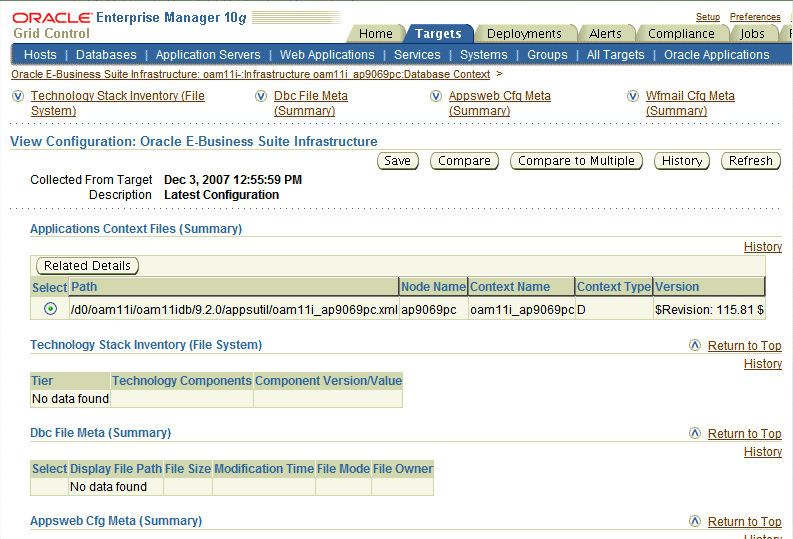793x539 pixels.
Task: Jump to Dbc File Meta (Summary) link
Action: coord(311,103)
